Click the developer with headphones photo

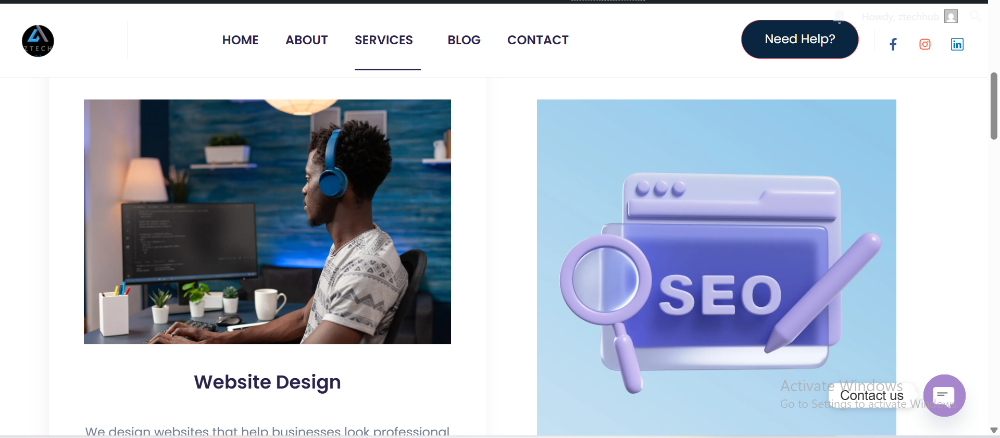267,221
